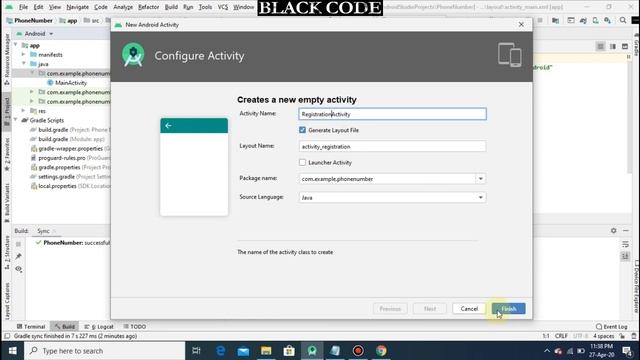This screenshot has width=640, height=360.
Task: Click Android Studio taskbar icon
Action: pos(312,351)
